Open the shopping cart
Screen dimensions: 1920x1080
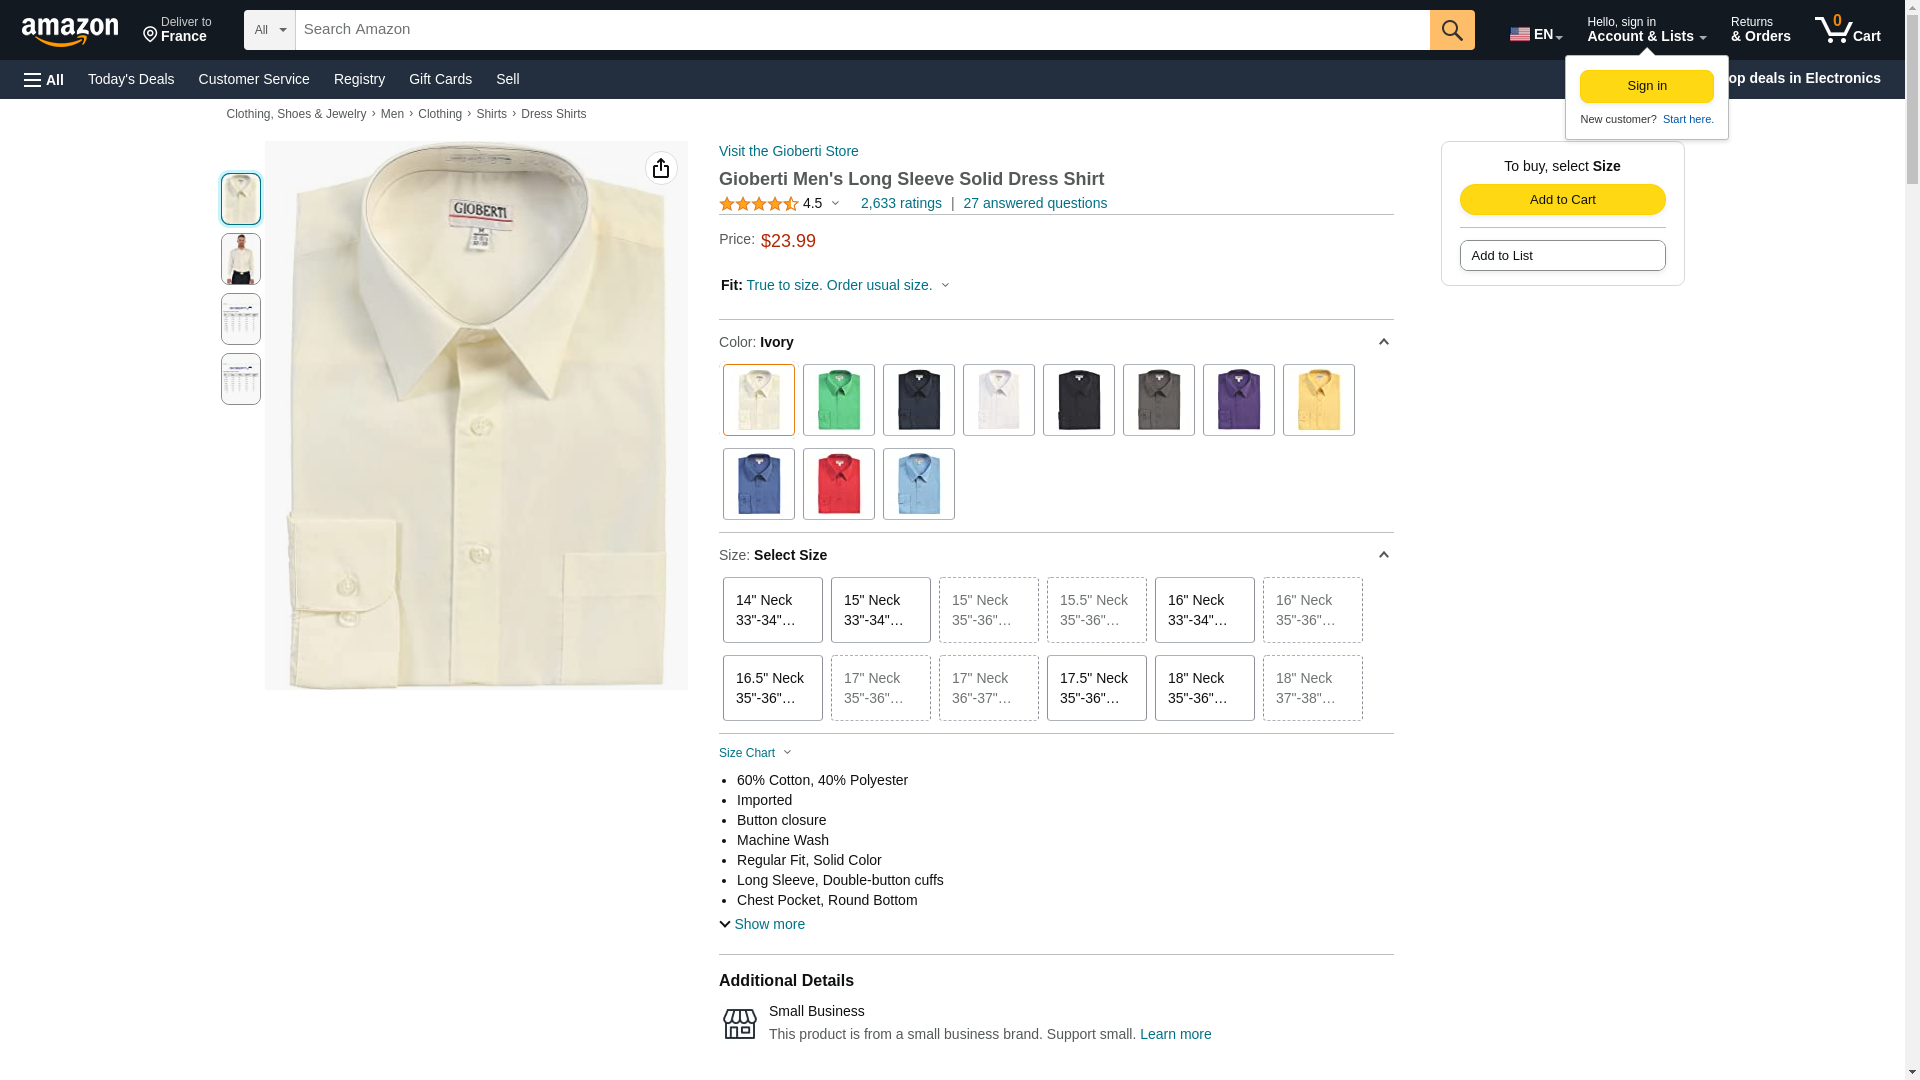1848,30
